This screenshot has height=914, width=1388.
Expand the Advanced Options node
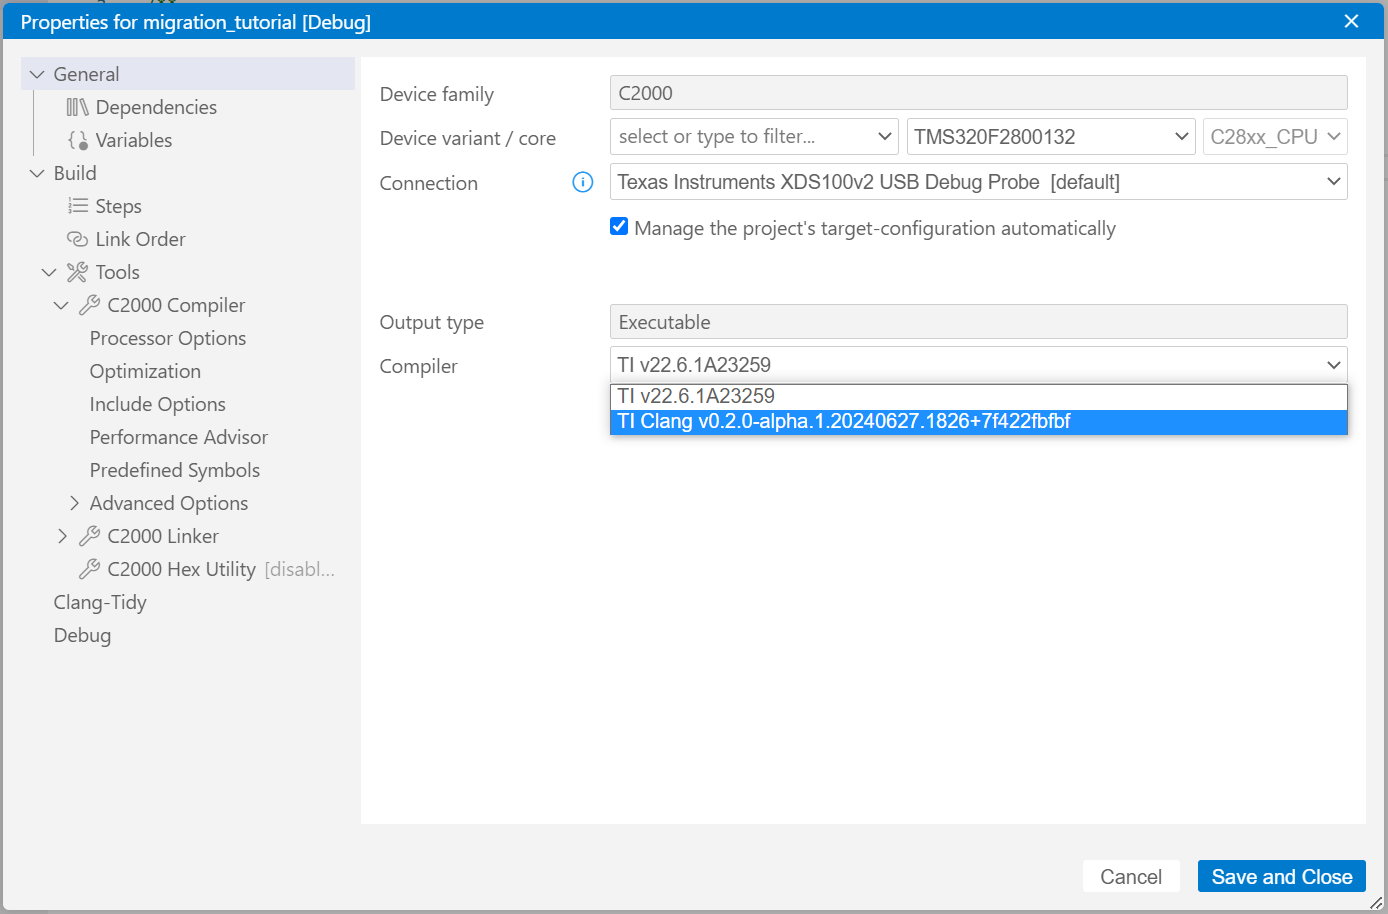pos(74,503)
